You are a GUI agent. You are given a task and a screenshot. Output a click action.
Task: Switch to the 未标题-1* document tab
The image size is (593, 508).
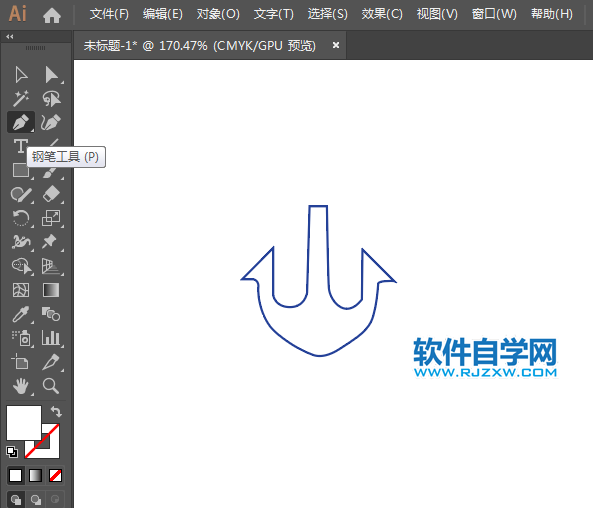tap(199, 46)
